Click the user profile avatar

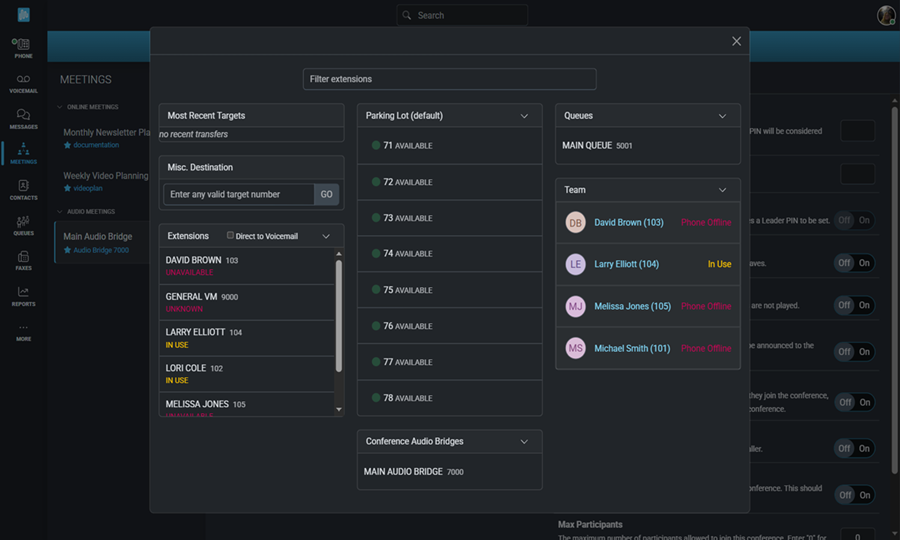click(886, 15)
